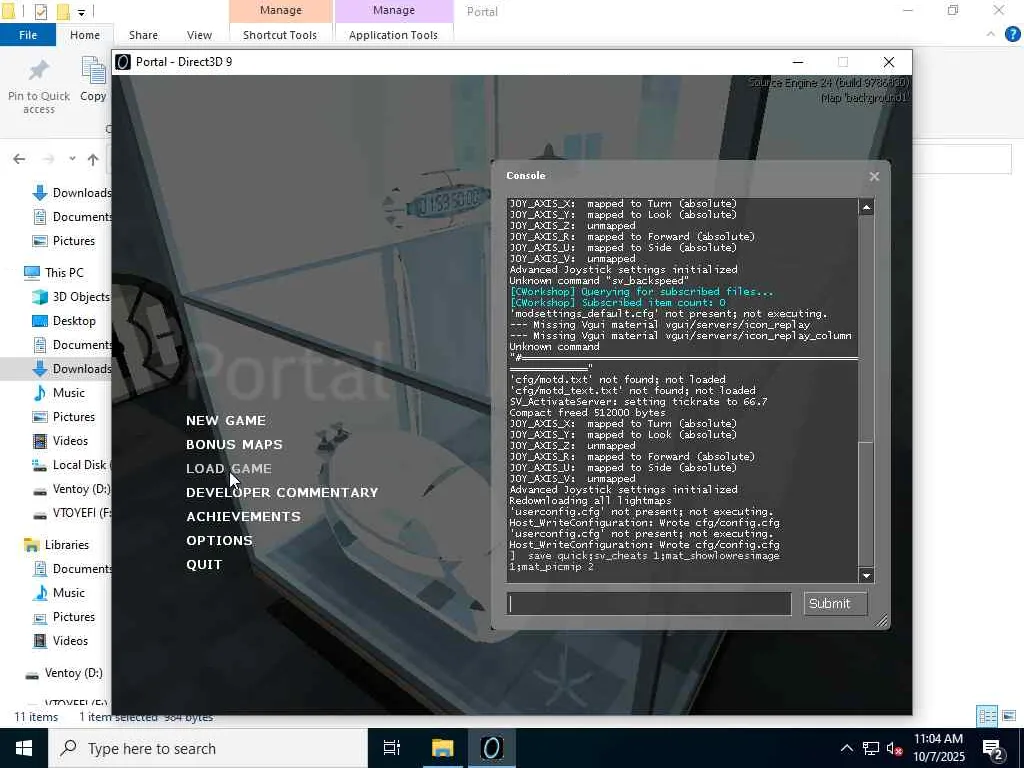
Task: Collapse the Explorer ribbon chevron
Action: click(991, 35)
